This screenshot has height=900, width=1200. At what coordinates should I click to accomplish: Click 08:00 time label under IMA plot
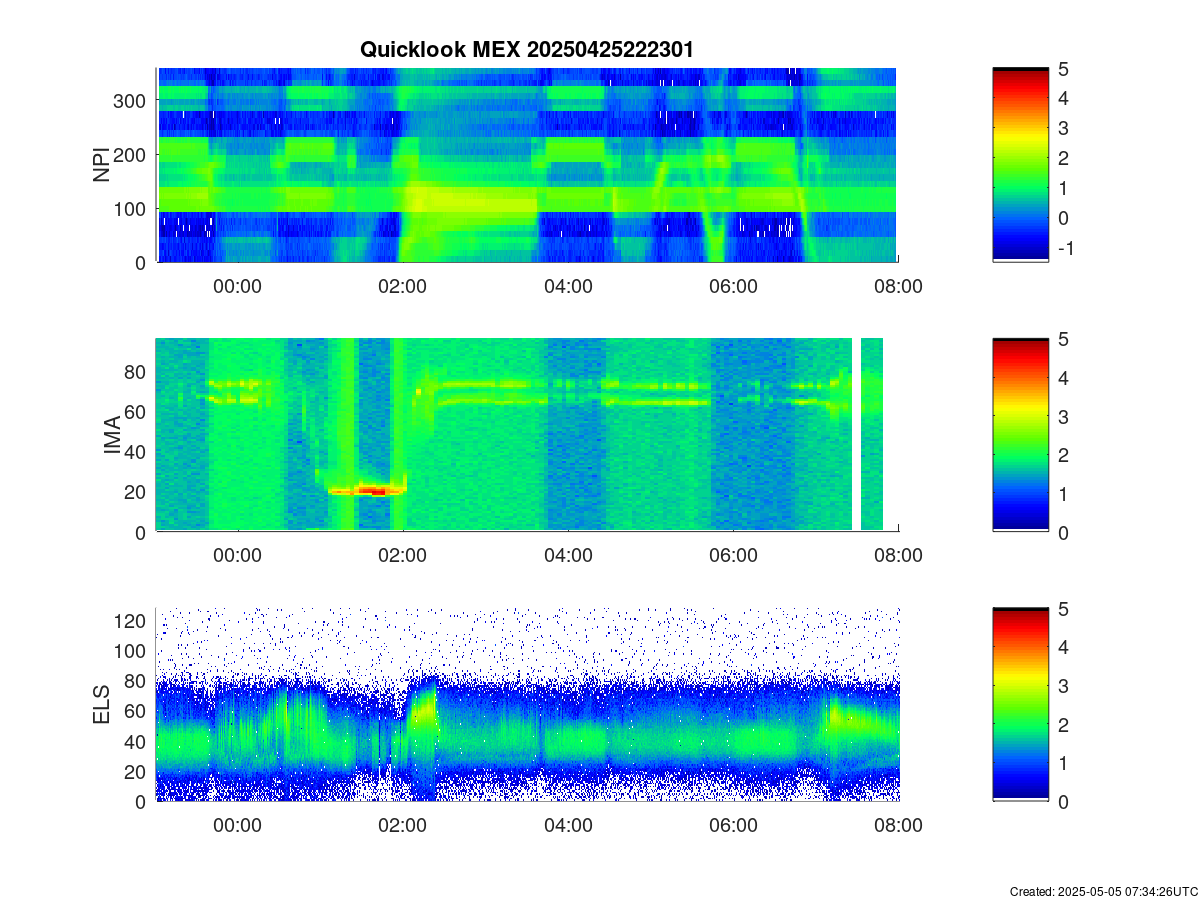click(x=898, y=556)
